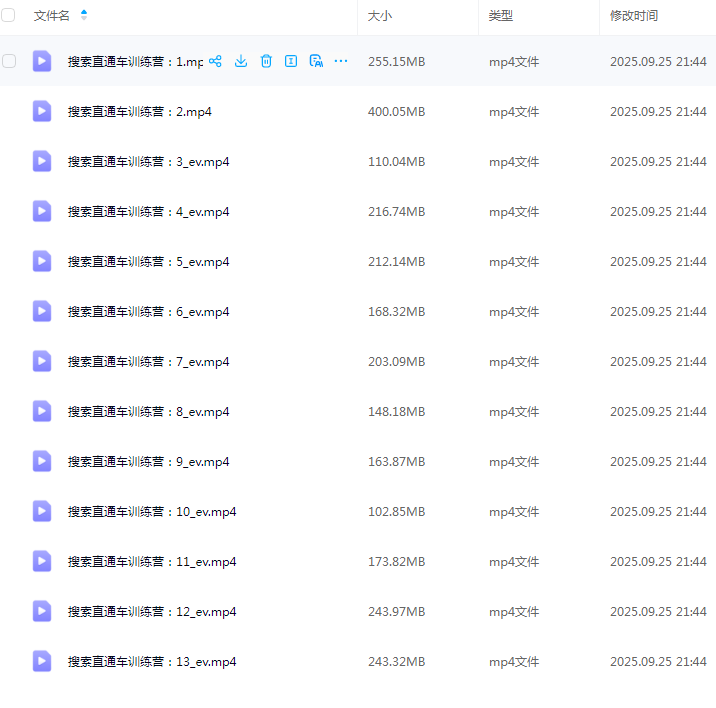Sort by the 大小 column header
716x708 pixels.
click(x=380, y=16)
